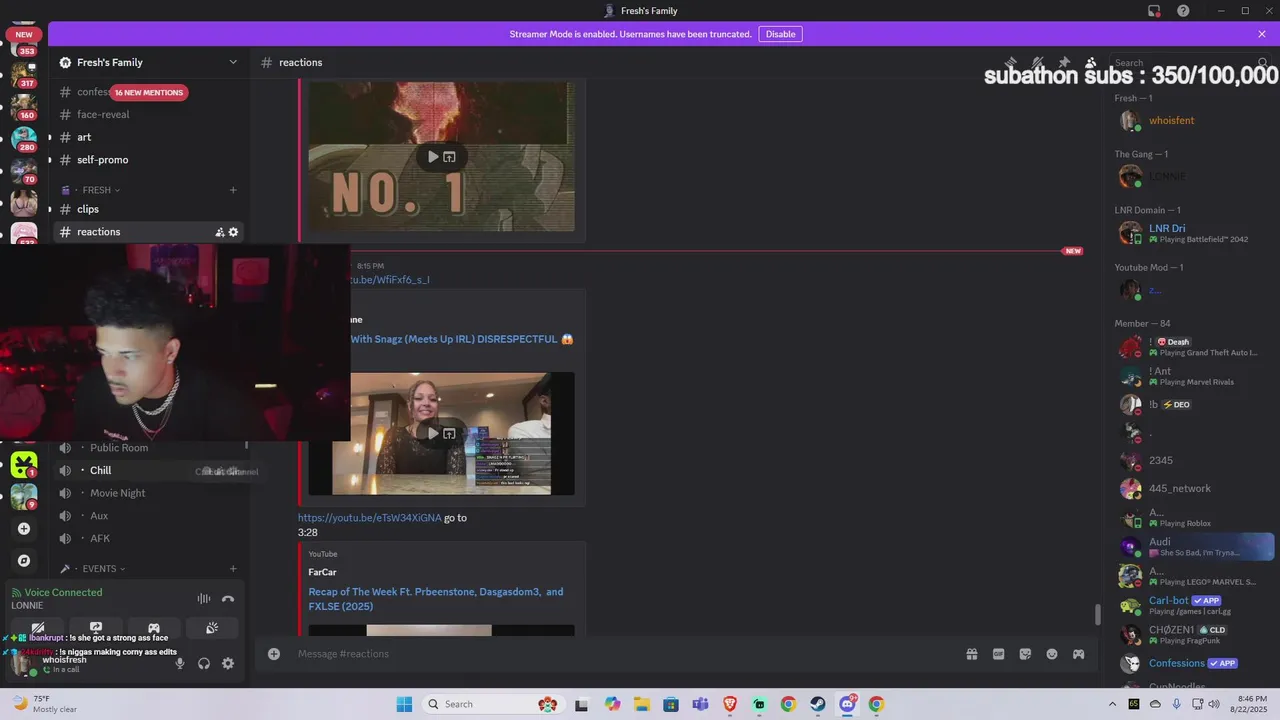Image resolution: width=1280 pixels, height=720 pixels.
Task: Disconnect from the voice call
Action: tap(228, 599)
